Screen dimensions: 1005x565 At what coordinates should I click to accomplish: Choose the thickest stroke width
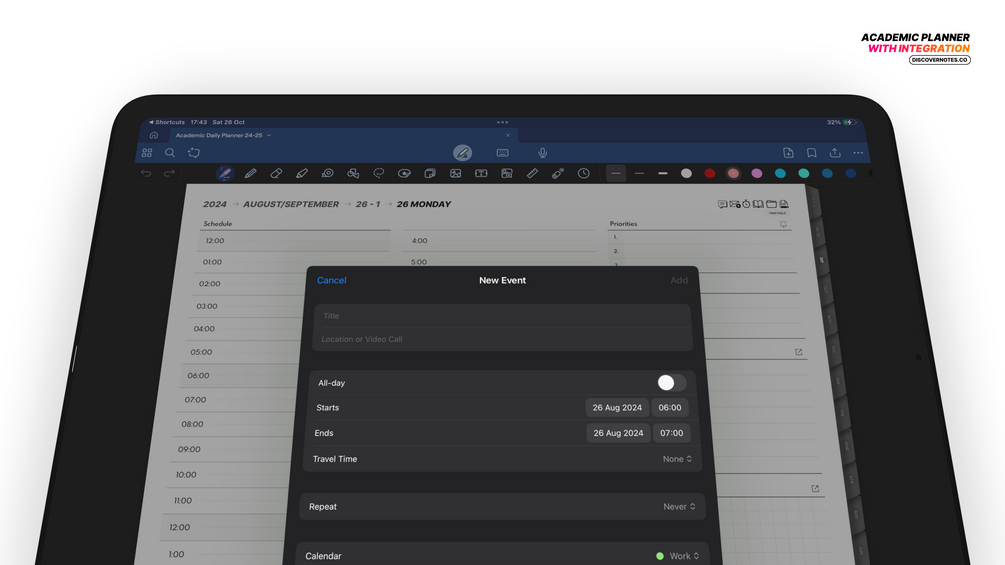point(663,173)
